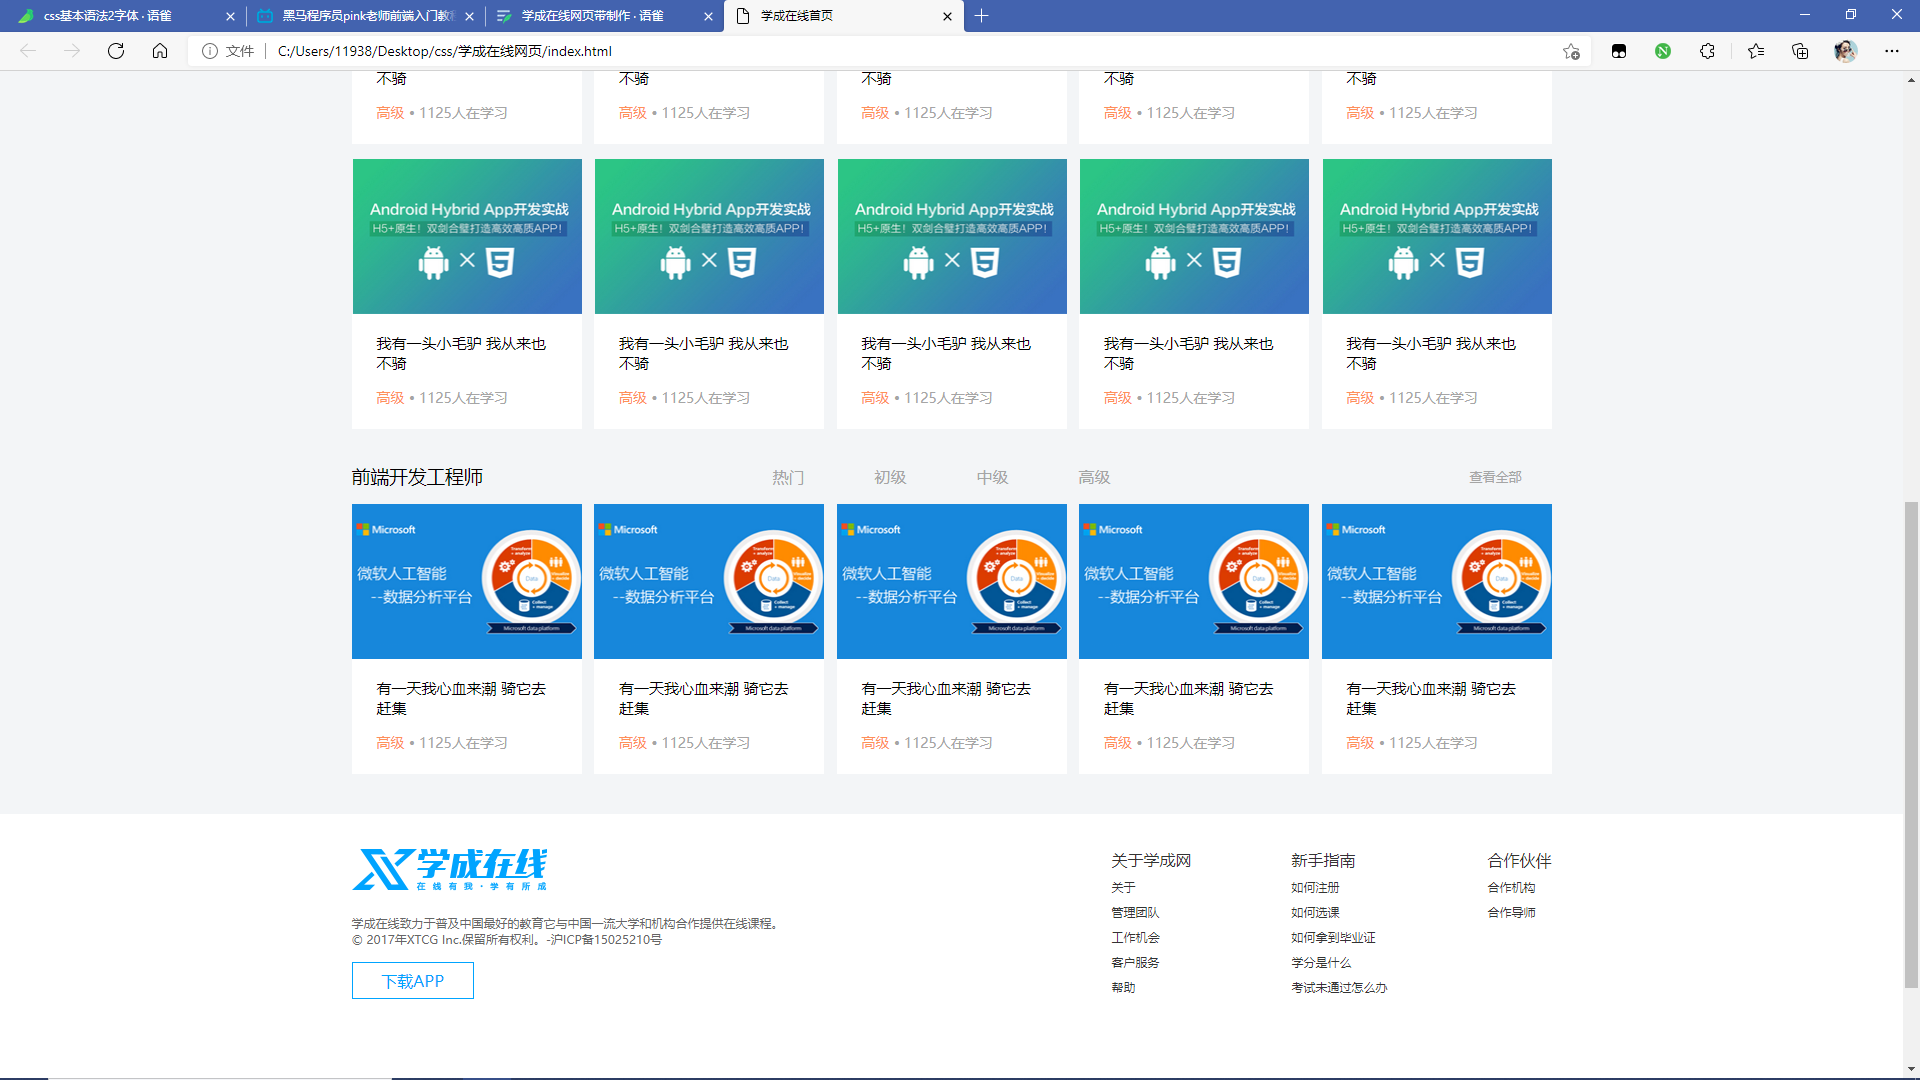
Task: Click the 关于学成网 footer heading
Action: 1151,861
